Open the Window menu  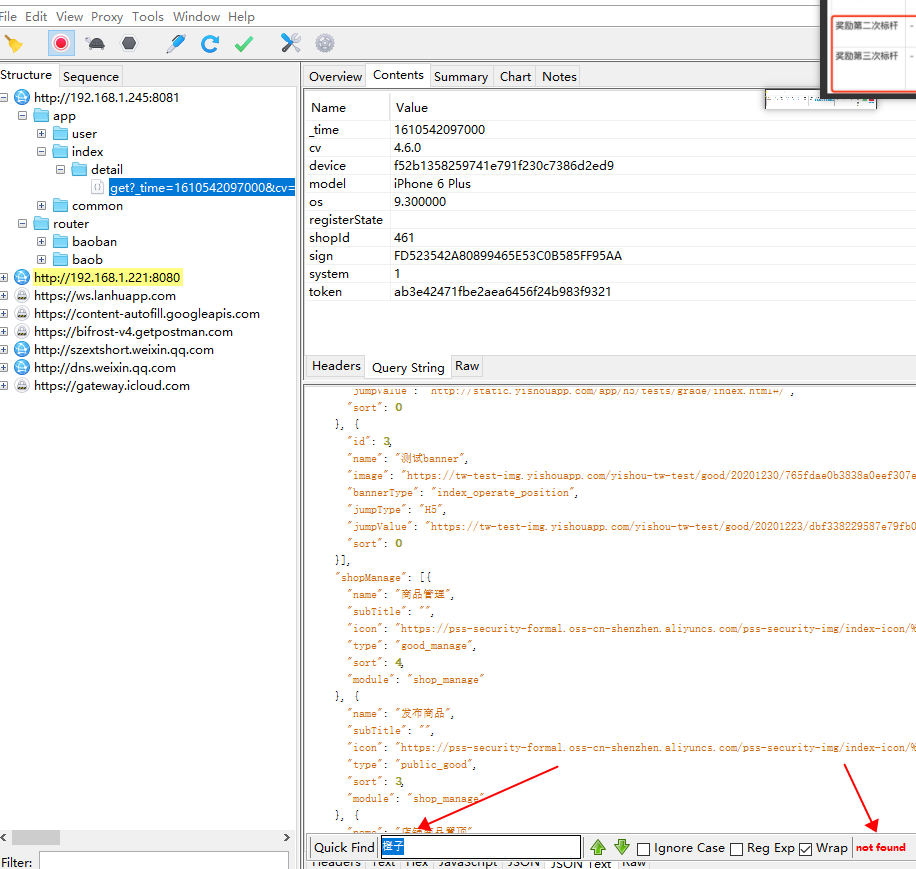196,17
